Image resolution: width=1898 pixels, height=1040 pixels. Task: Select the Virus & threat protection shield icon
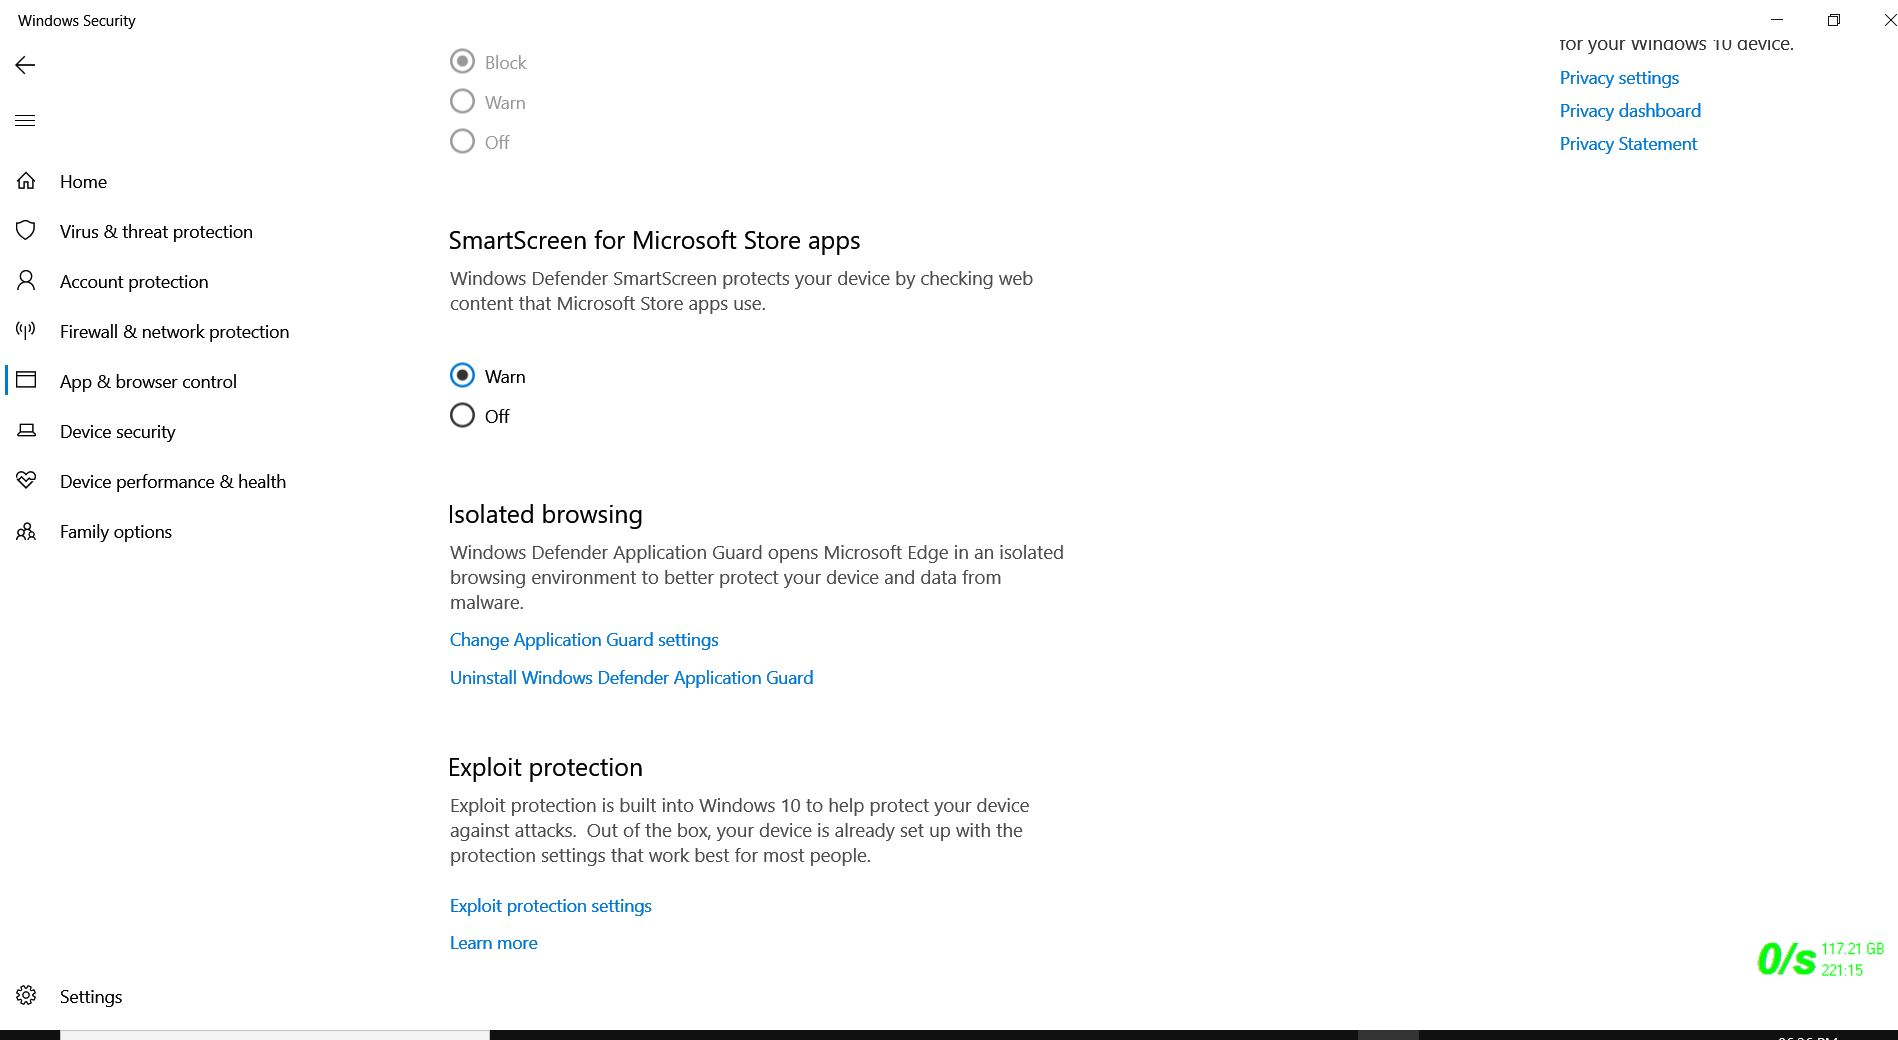coord(26,230)
